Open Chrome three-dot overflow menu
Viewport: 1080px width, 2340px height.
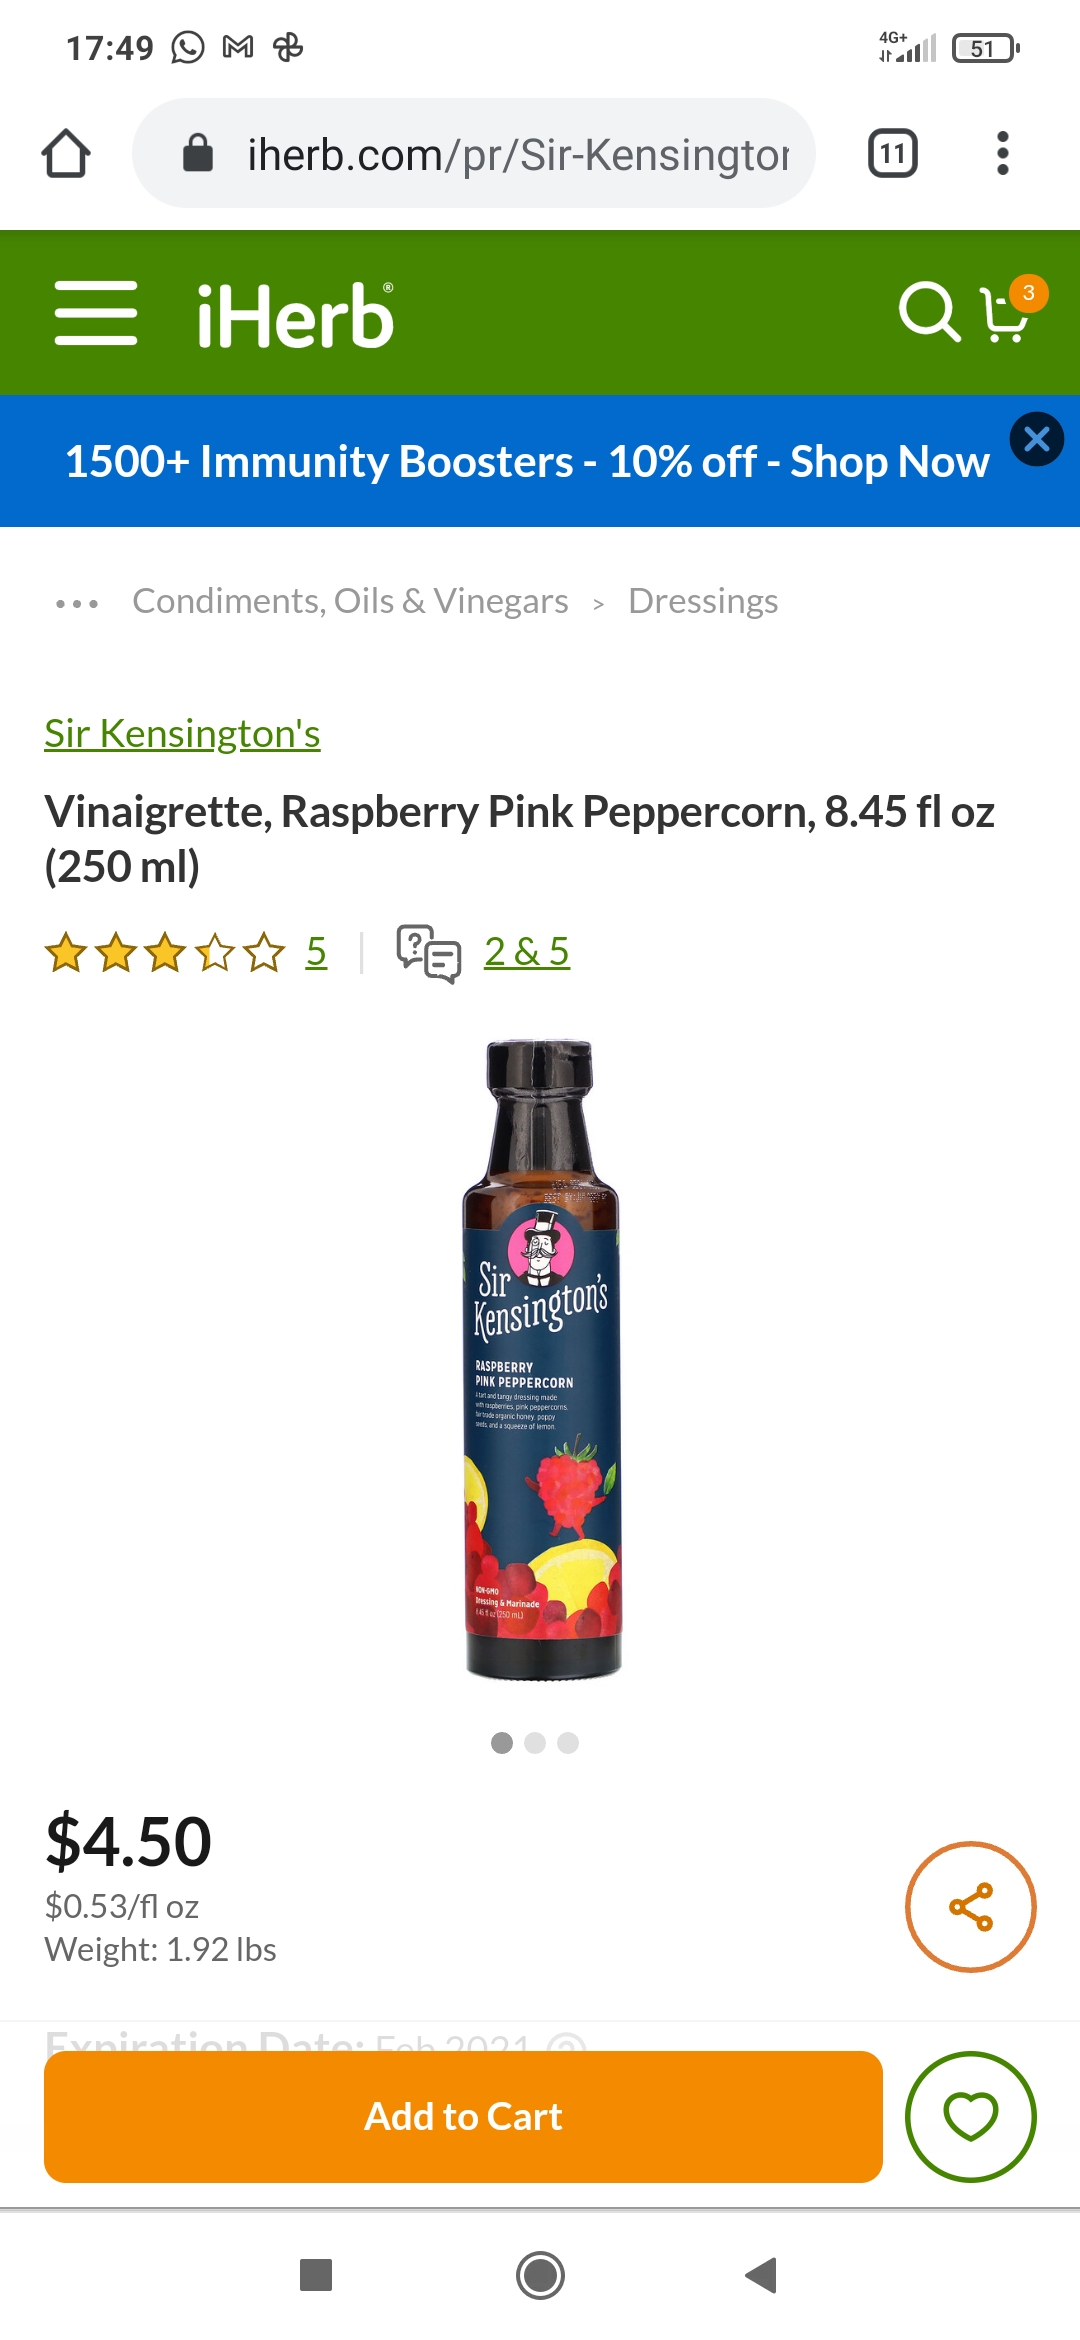(1003, 154)
